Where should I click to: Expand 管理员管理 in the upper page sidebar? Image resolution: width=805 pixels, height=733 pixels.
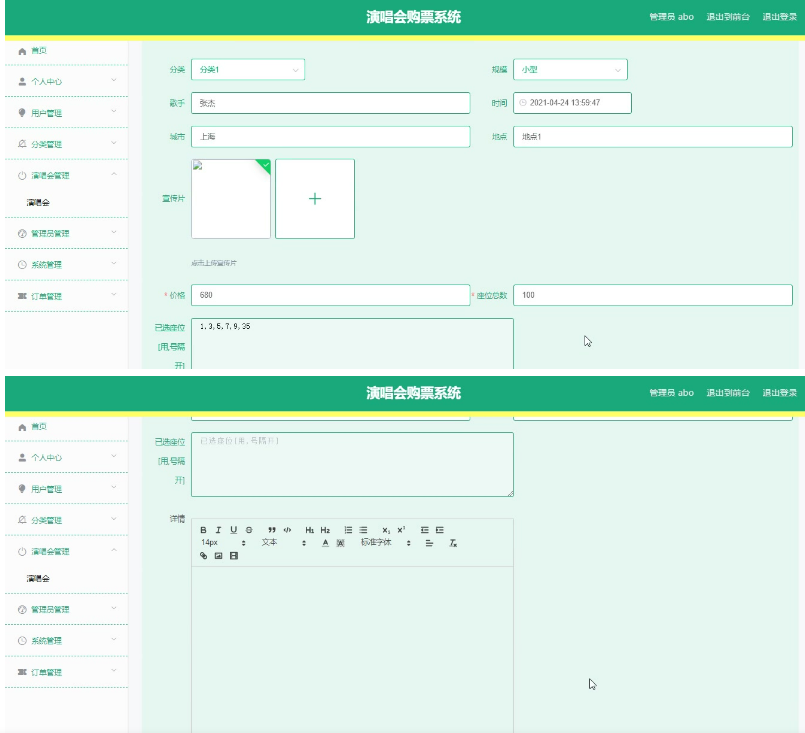pyautogui.click(x=66, y=233)
